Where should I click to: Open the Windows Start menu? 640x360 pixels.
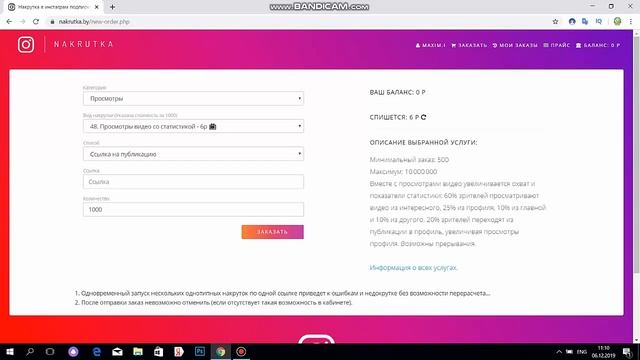[x=10, y=351]
